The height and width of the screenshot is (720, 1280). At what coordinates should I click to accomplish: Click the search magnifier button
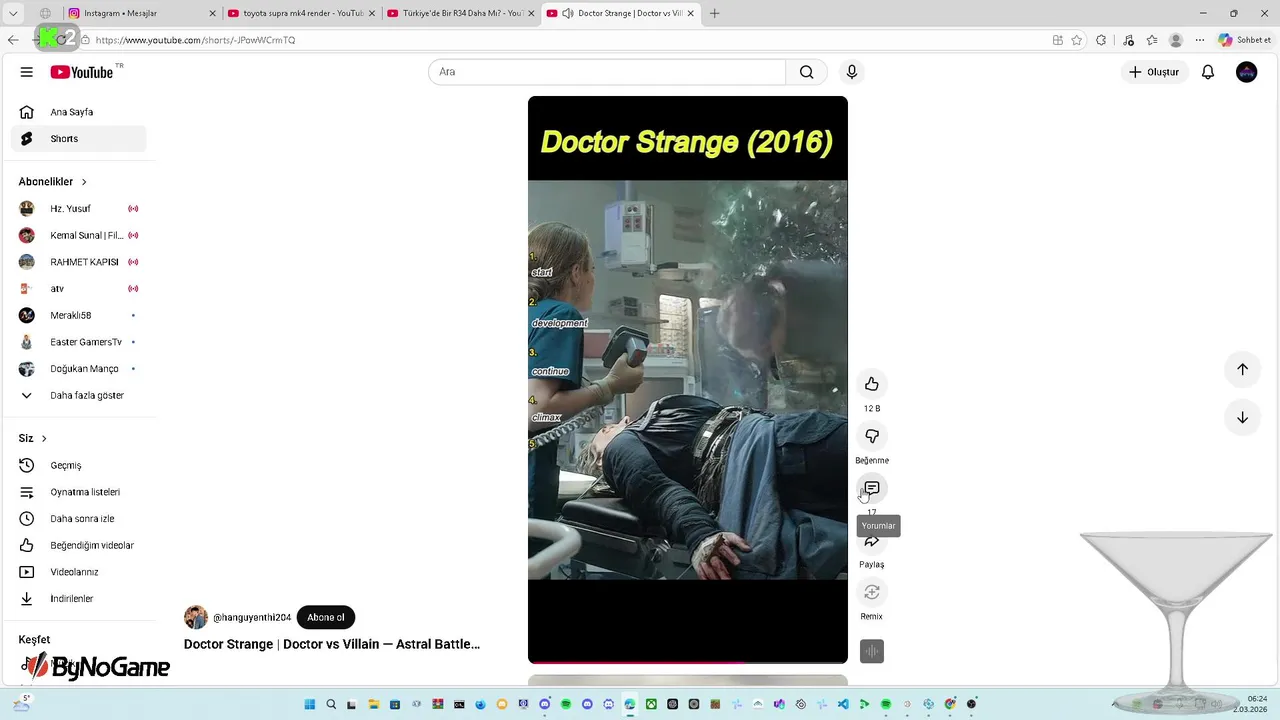(806, 72)
